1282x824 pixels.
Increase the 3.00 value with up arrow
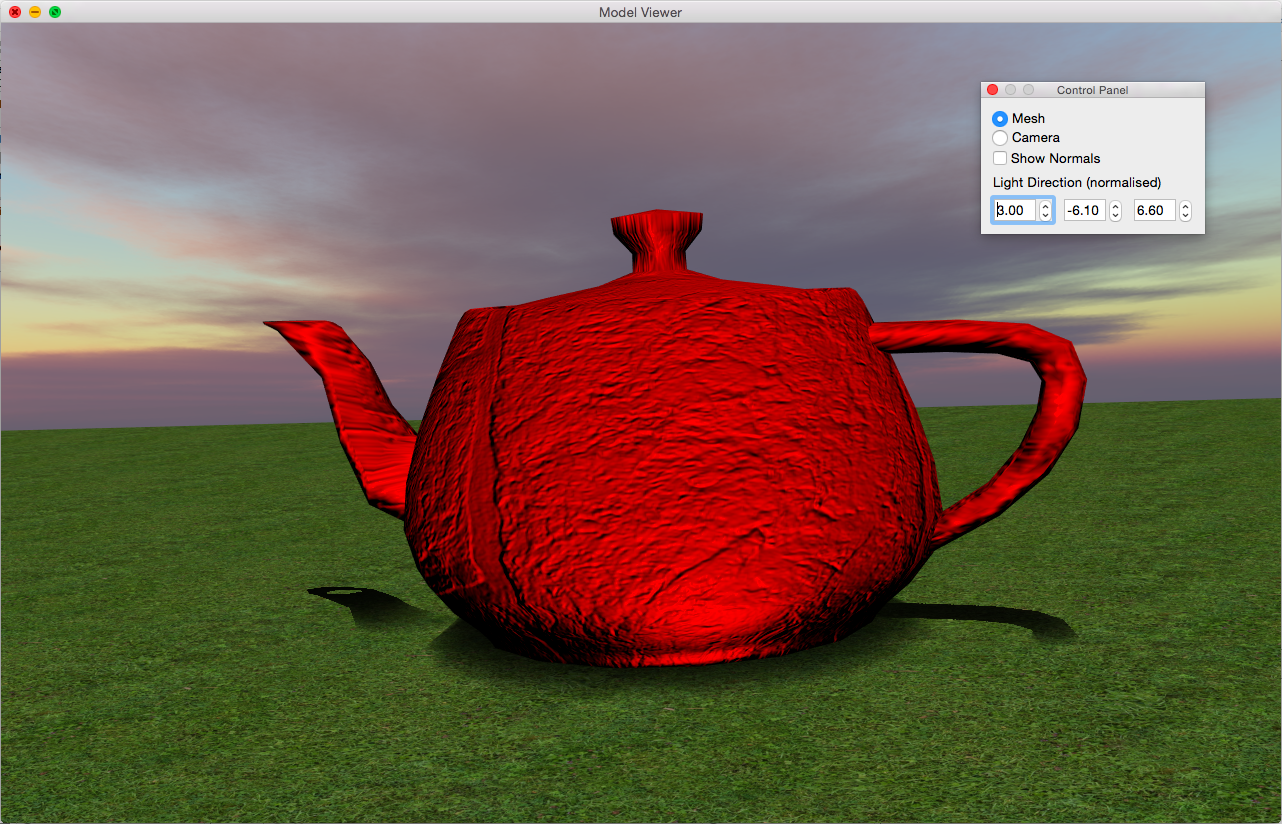tap(1046, 206)
